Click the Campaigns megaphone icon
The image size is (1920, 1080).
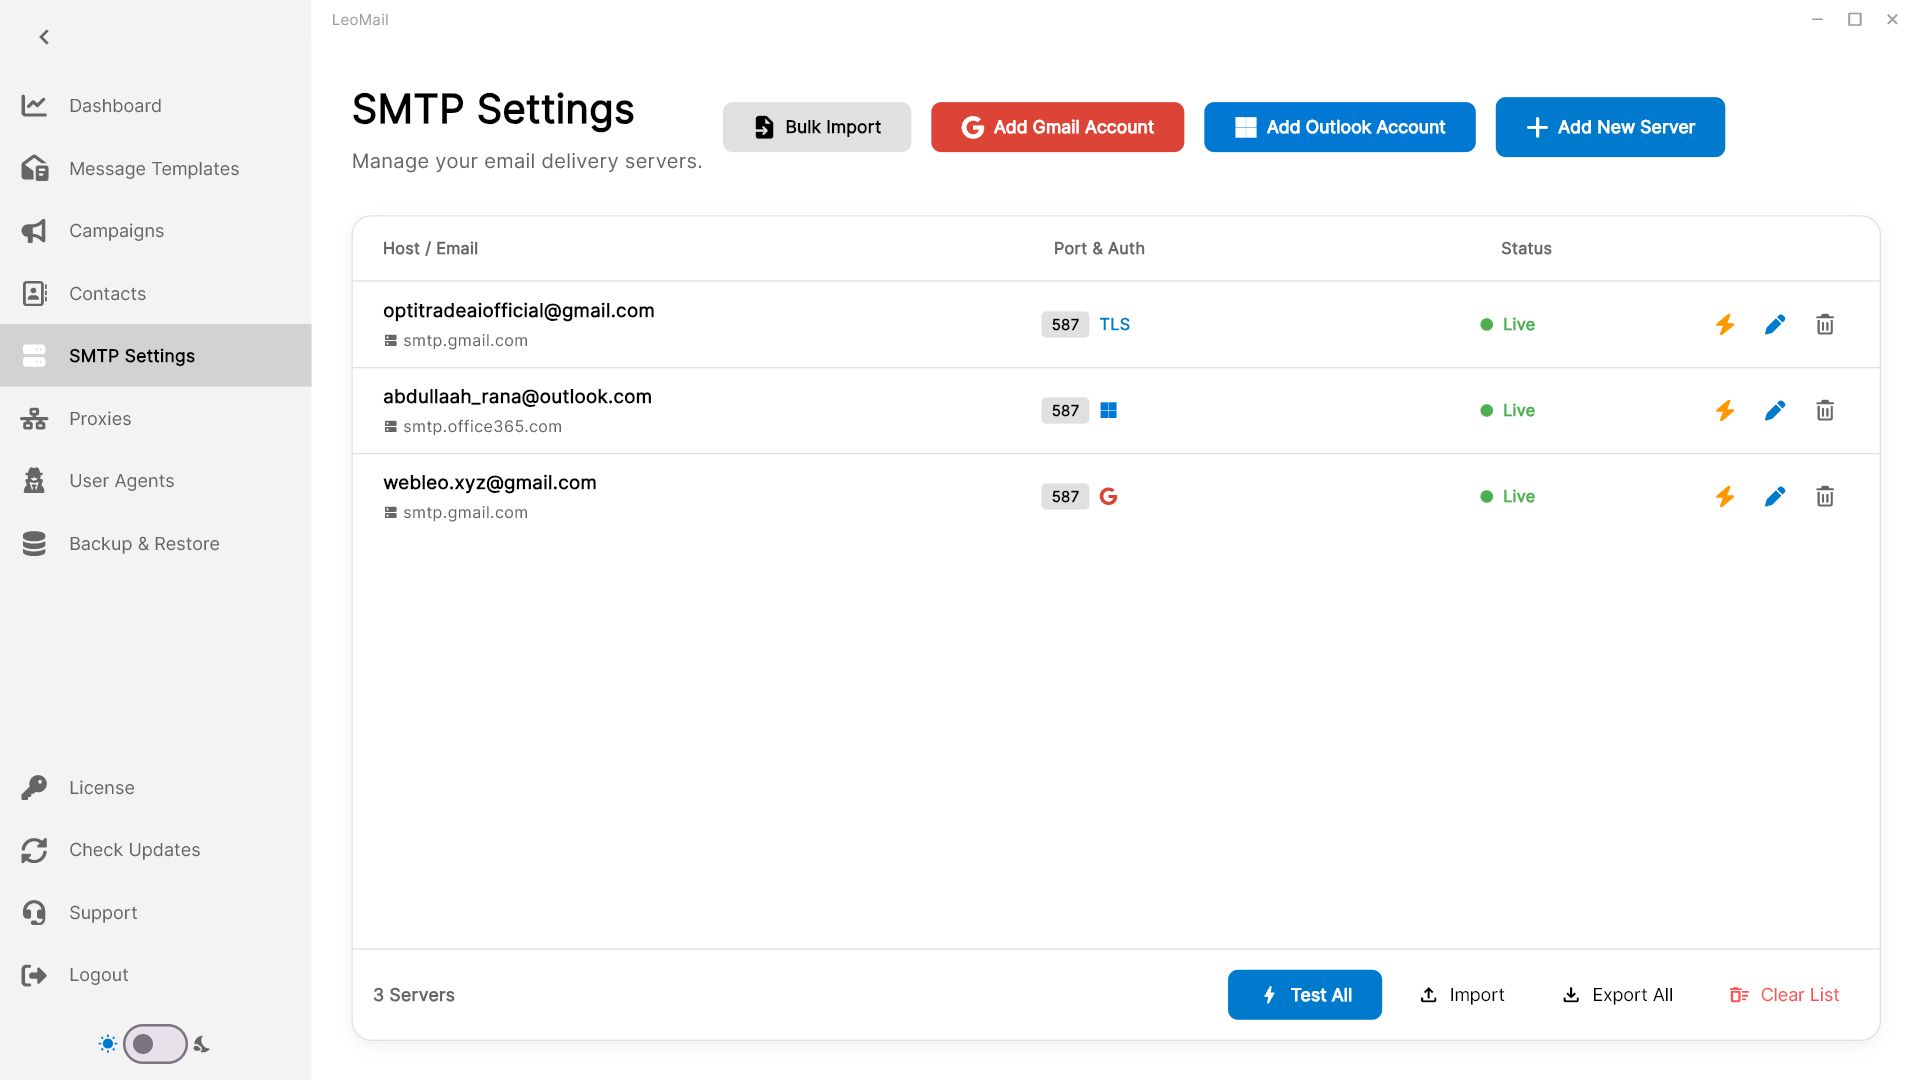click(x=34, y=231)
